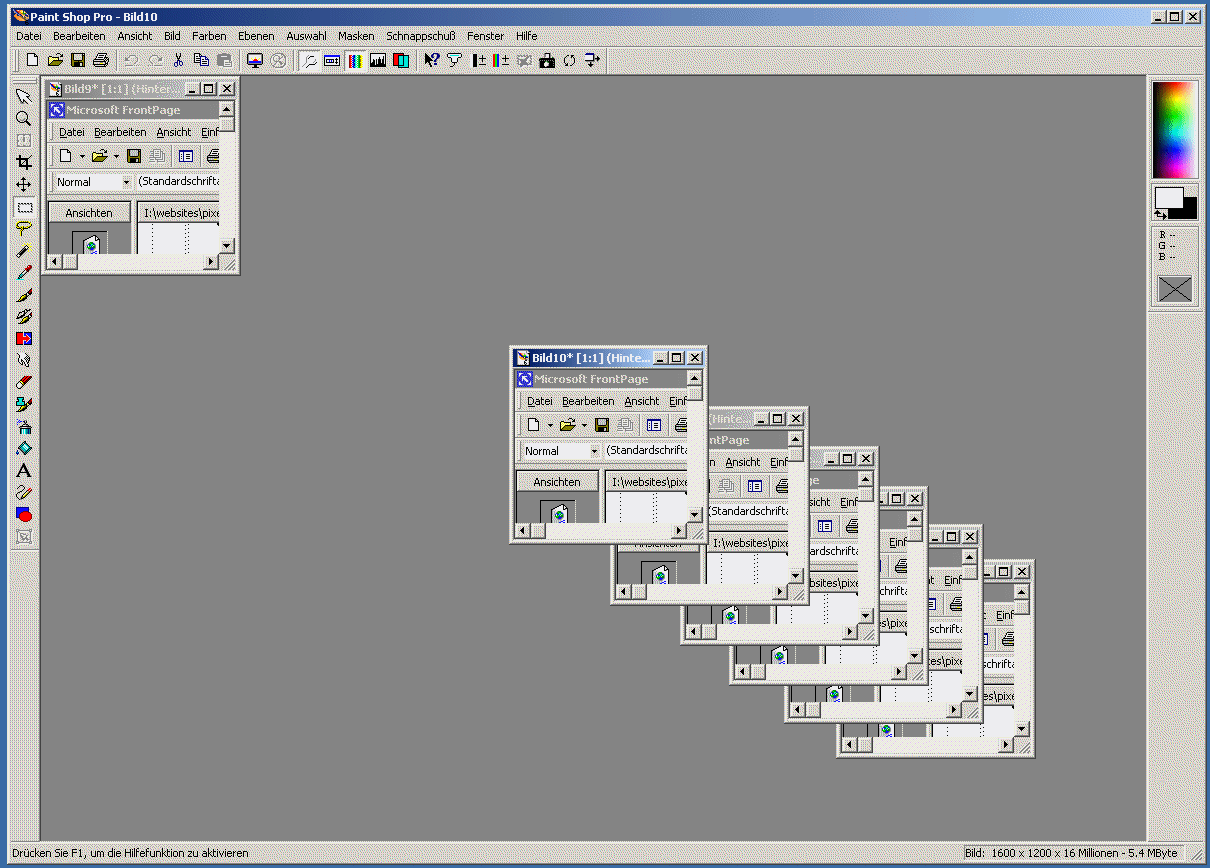Open the Ebenen menu
Image resolution: width=1210 pixels, height=868 pixels.
click(256, 36)
